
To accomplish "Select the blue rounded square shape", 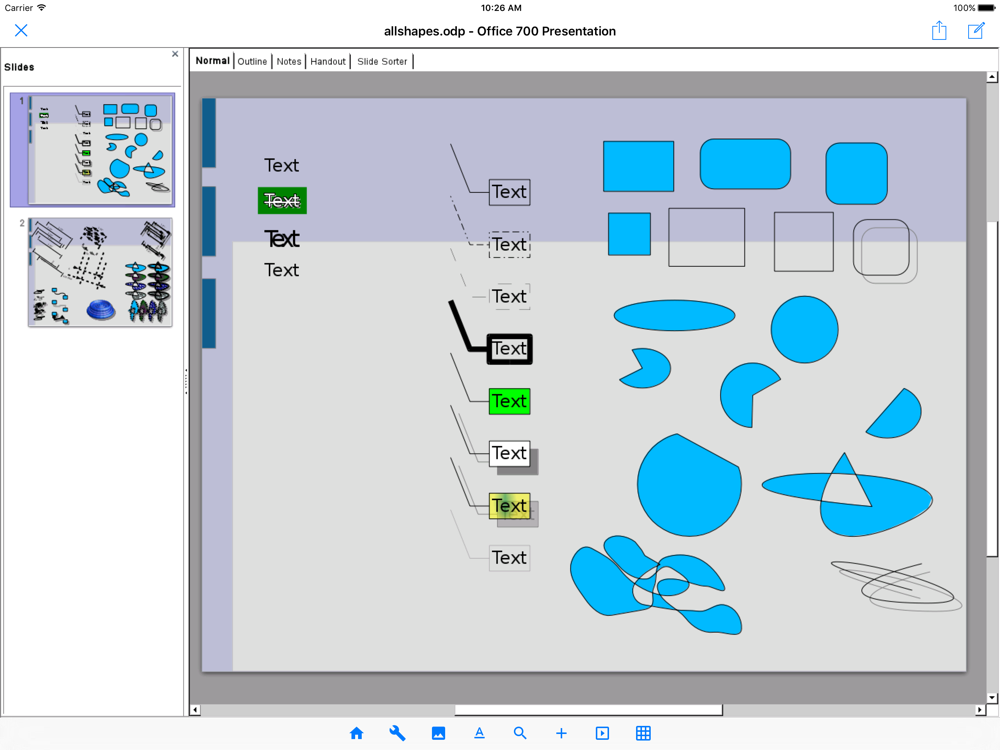I will pyautogui.click(x=857, y=173).
